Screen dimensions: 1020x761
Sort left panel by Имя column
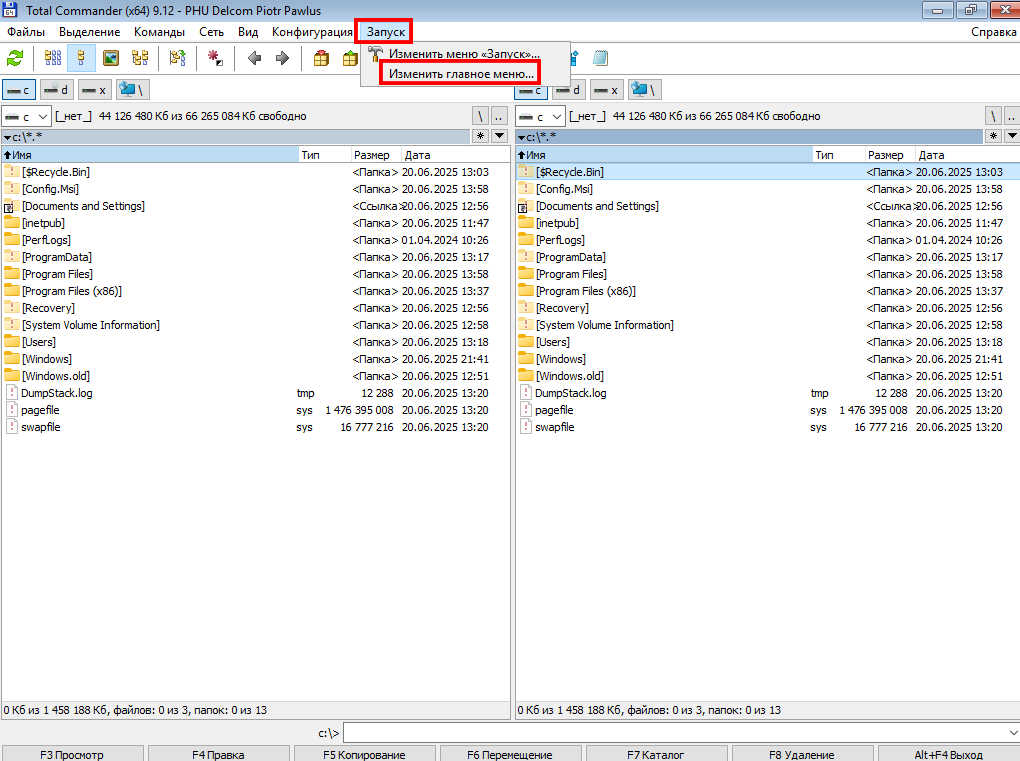coord(150,155)
